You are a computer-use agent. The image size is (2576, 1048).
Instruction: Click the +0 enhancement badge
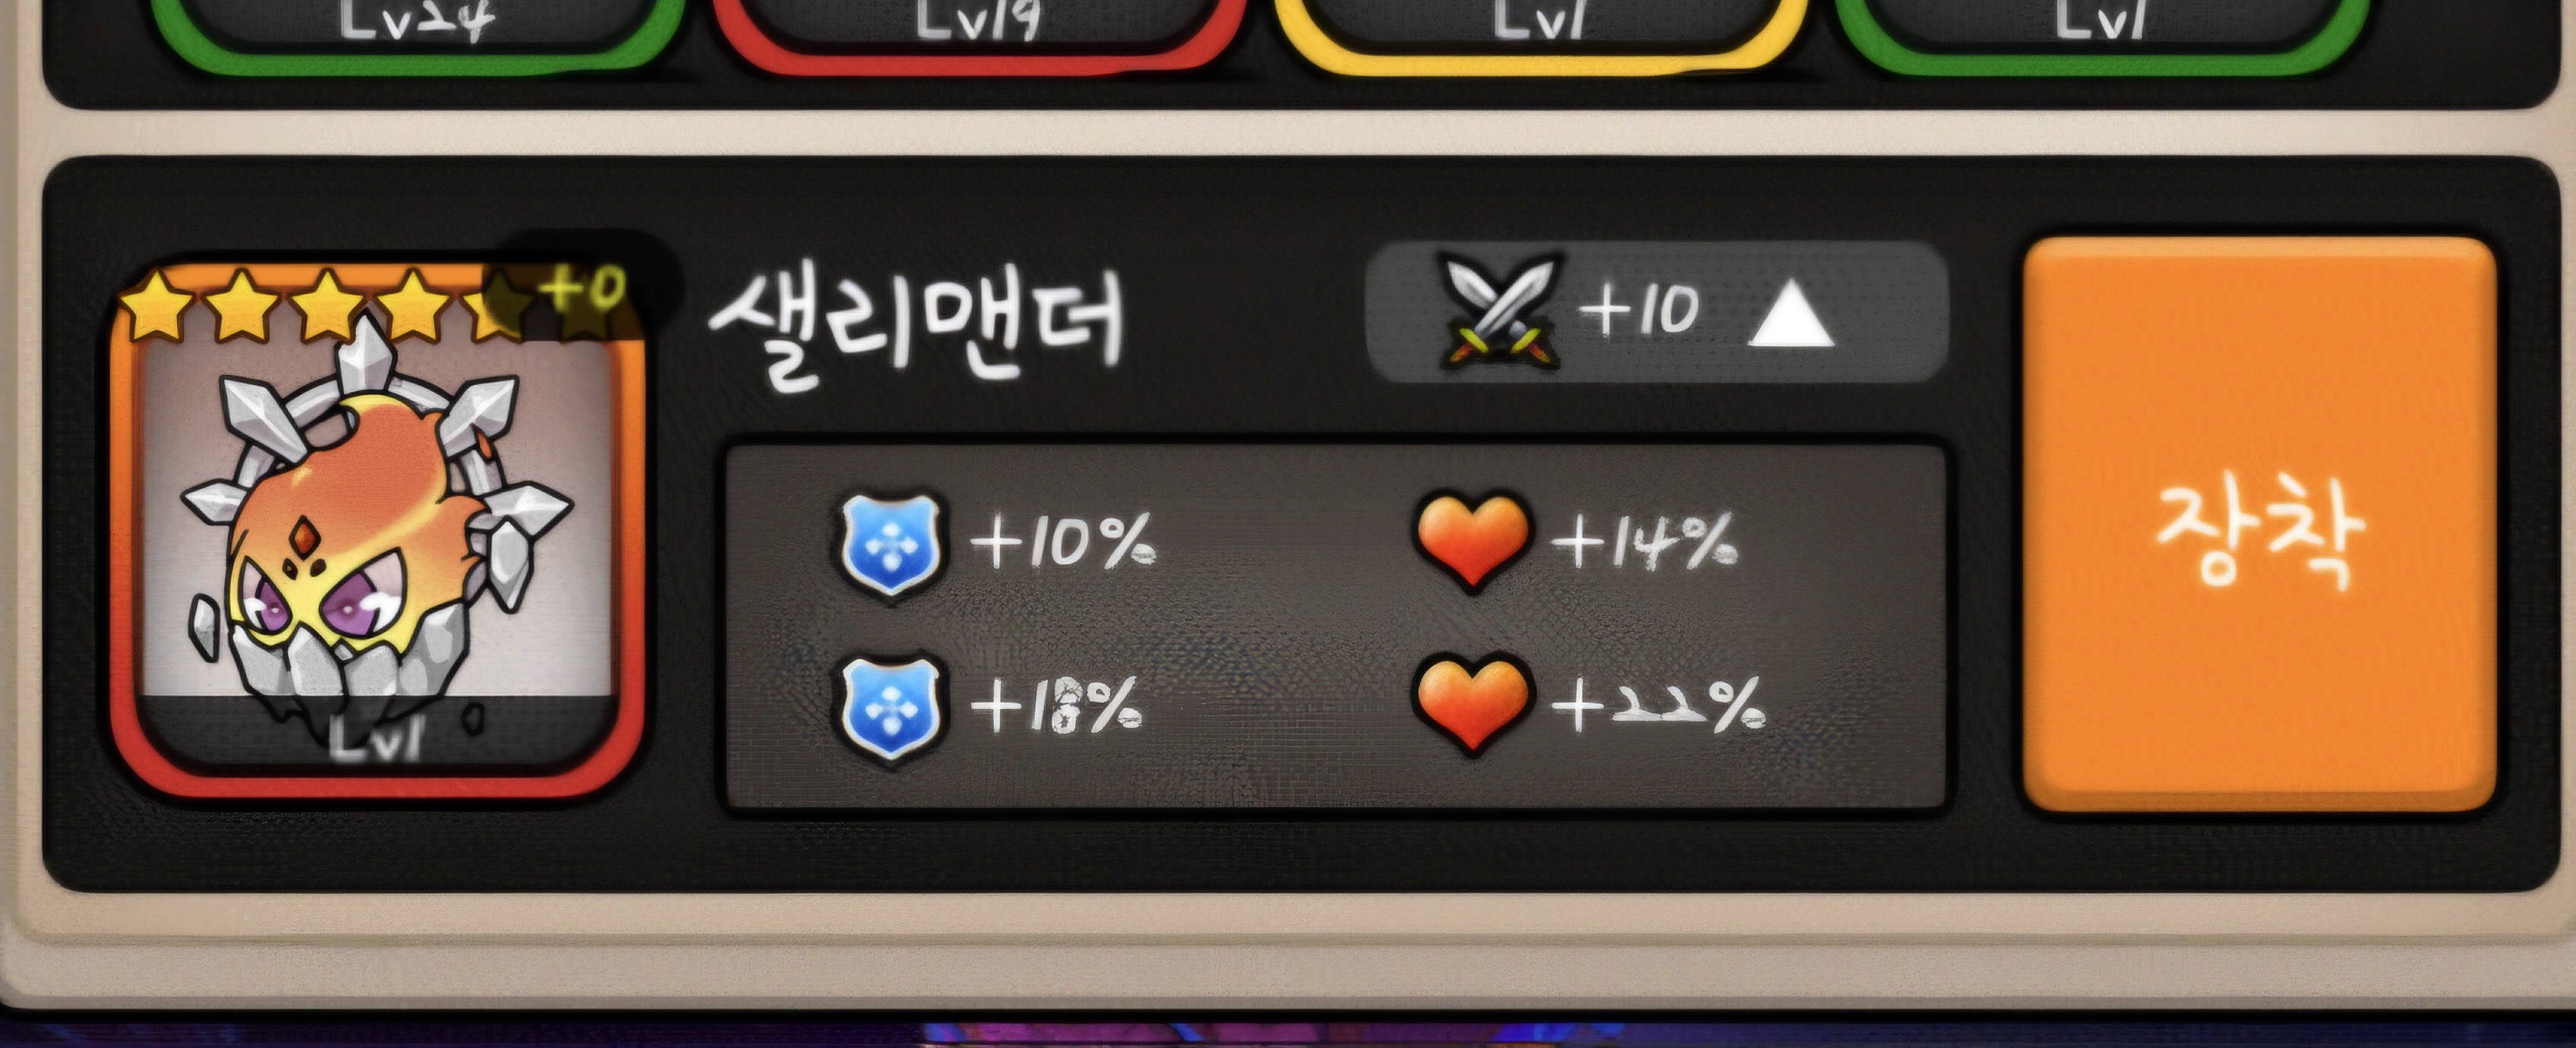click(x=583, y=290)
